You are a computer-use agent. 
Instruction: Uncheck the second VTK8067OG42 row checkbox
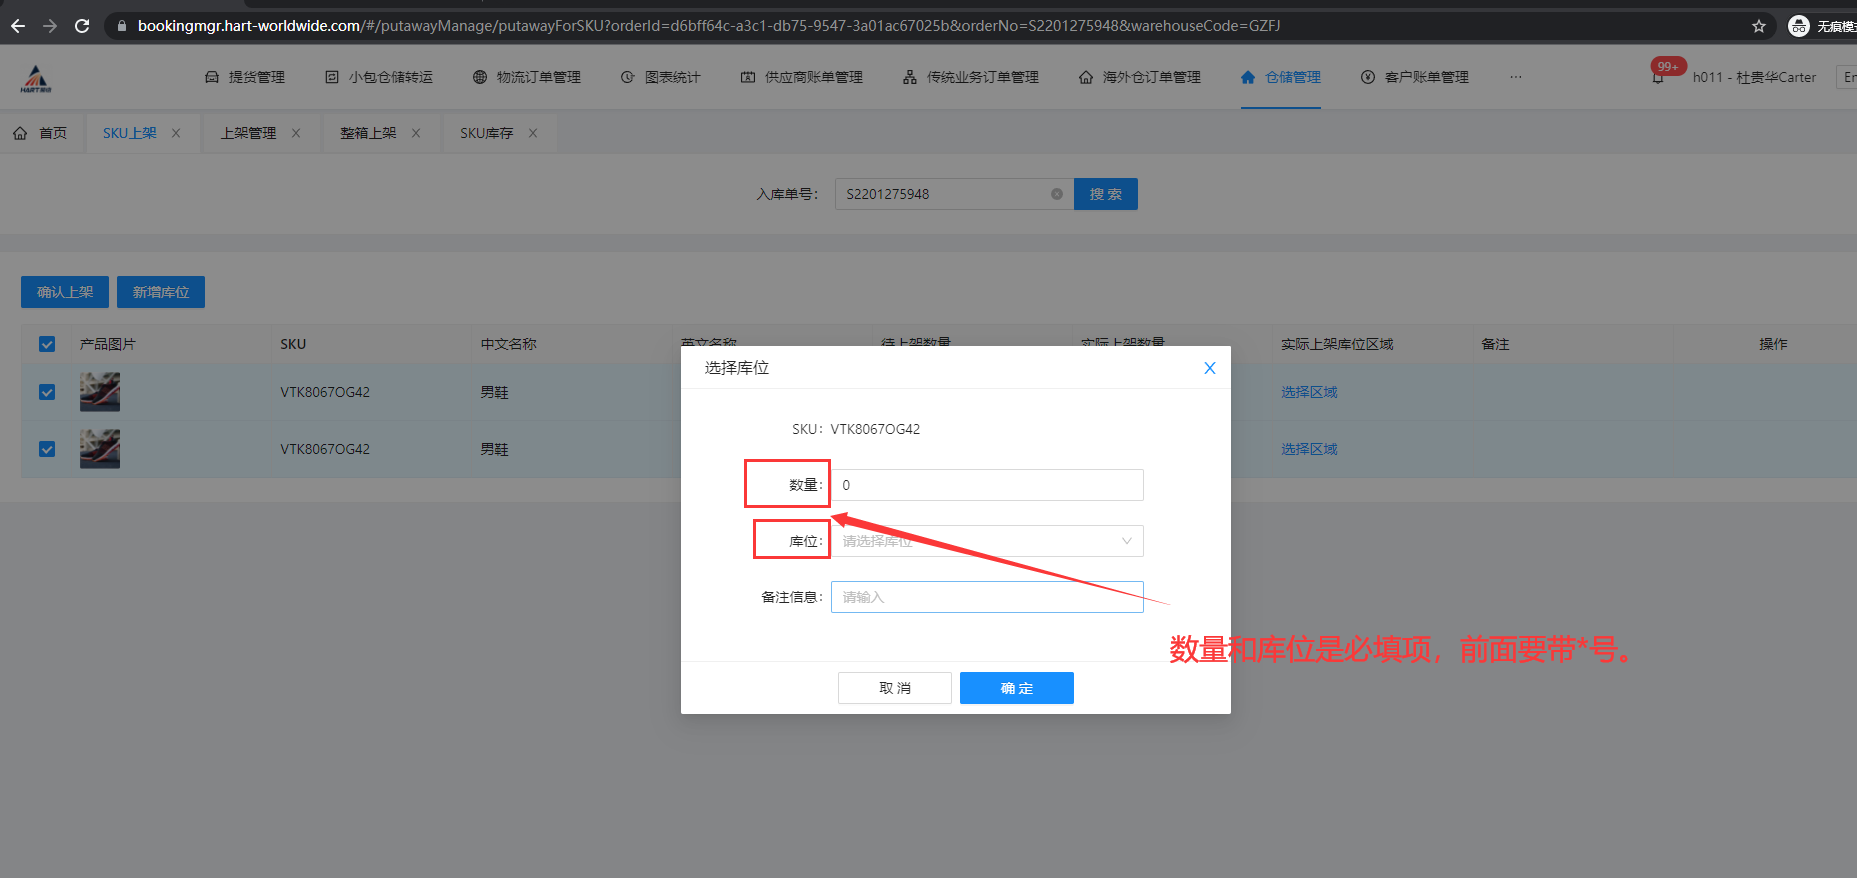(47, 449)
